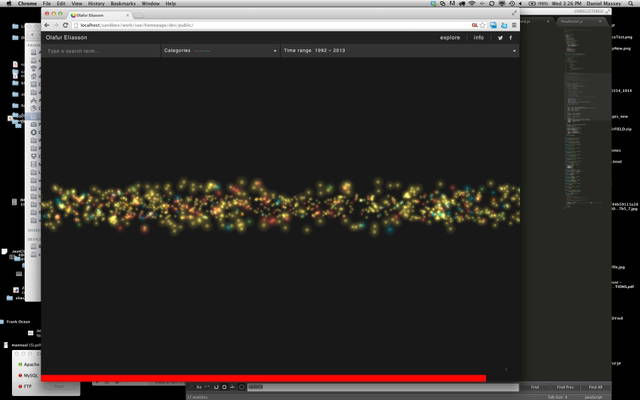The image size is (640, 400).
Task: Open the History menu
Action: tap(96, 3)
